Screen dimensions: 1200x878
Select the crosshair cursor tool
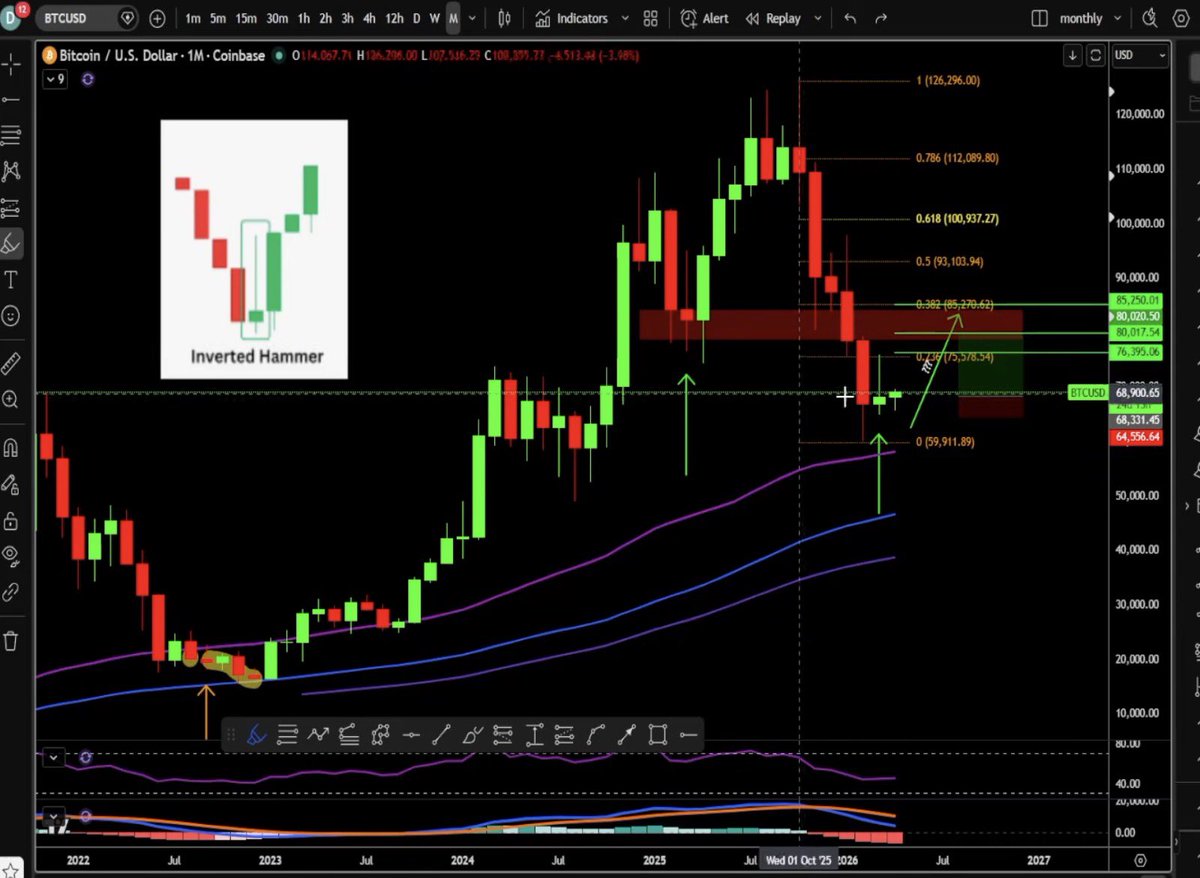(x=12, y=66)
